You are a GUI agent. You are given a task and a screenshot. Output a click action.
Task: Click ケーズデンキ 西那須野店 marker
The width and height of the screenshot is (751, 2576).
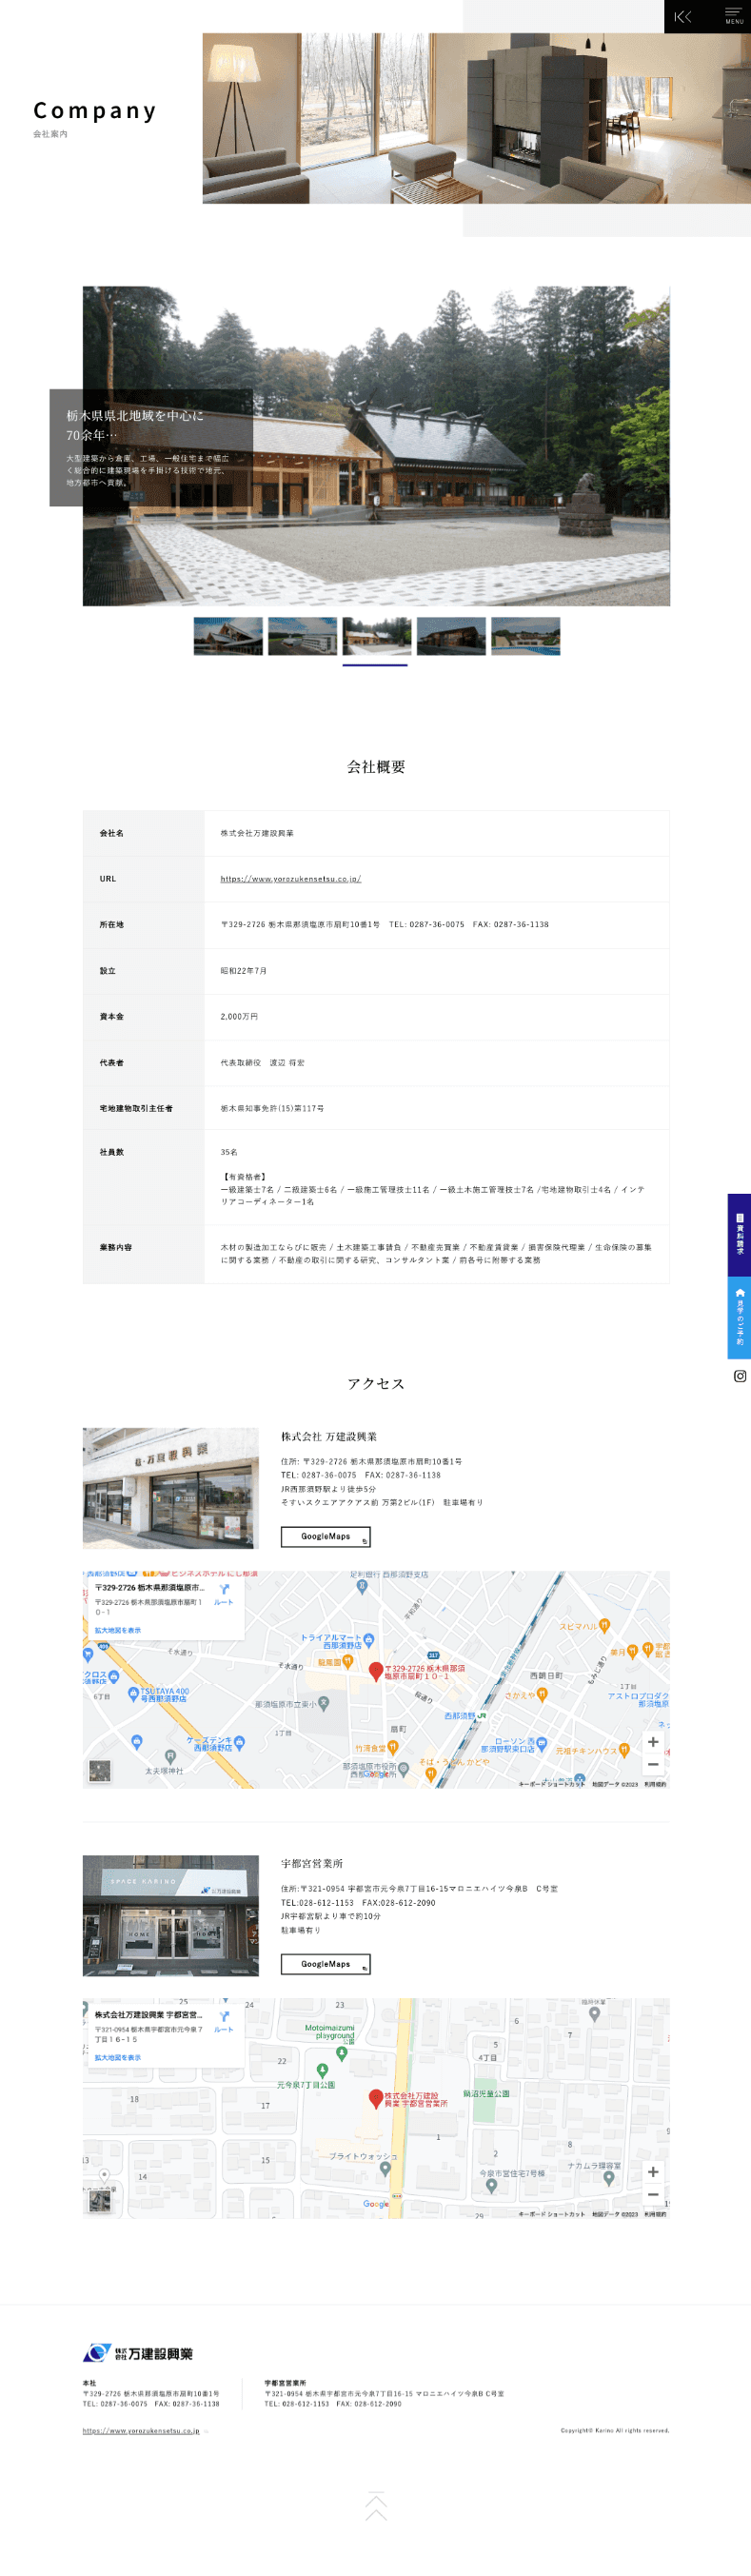[239, 1742]
